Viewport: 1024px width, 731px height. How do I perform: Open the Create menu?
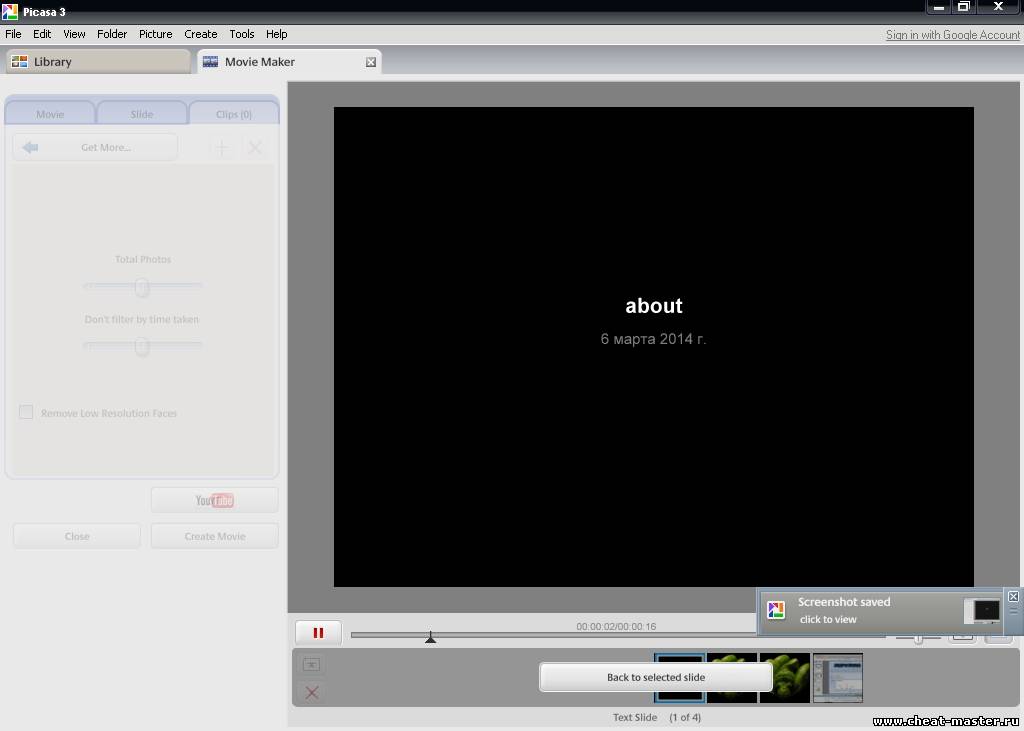click(x=200, y=34)
